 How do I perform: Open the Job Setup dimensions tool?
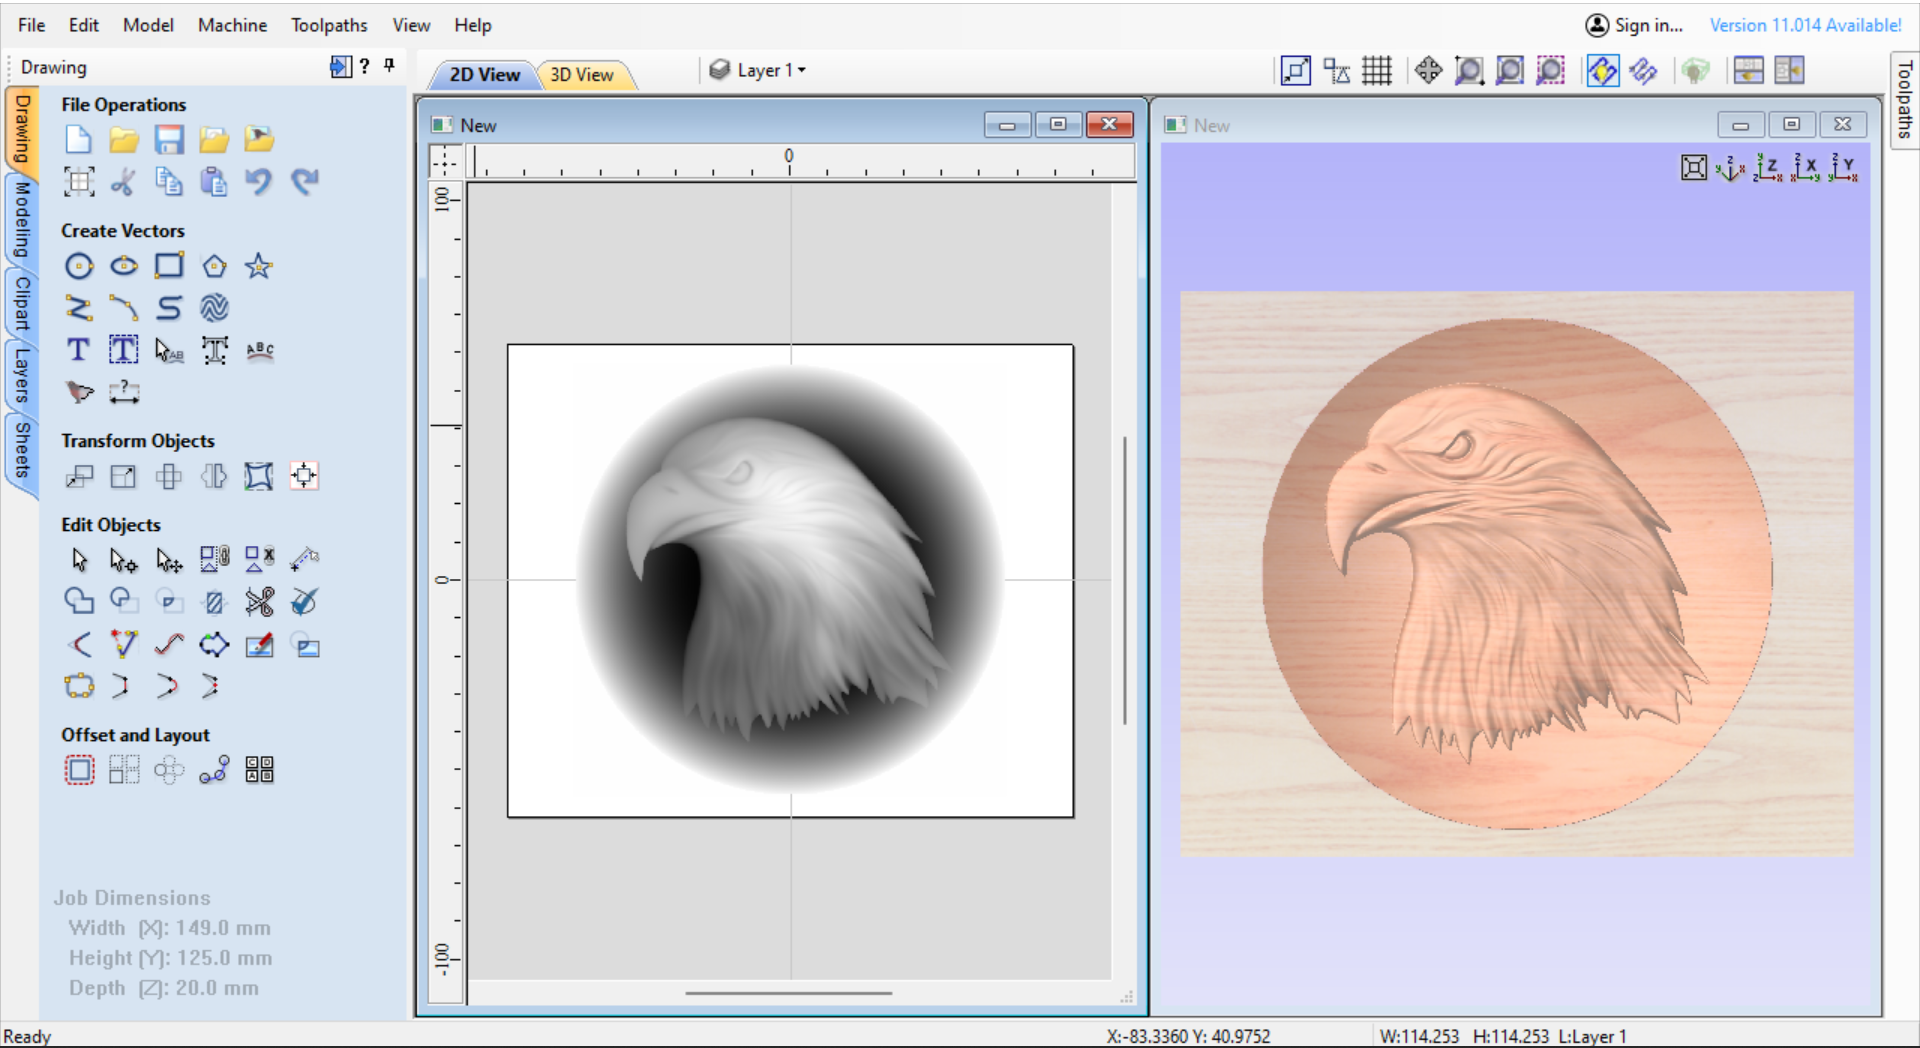point(78,181)
